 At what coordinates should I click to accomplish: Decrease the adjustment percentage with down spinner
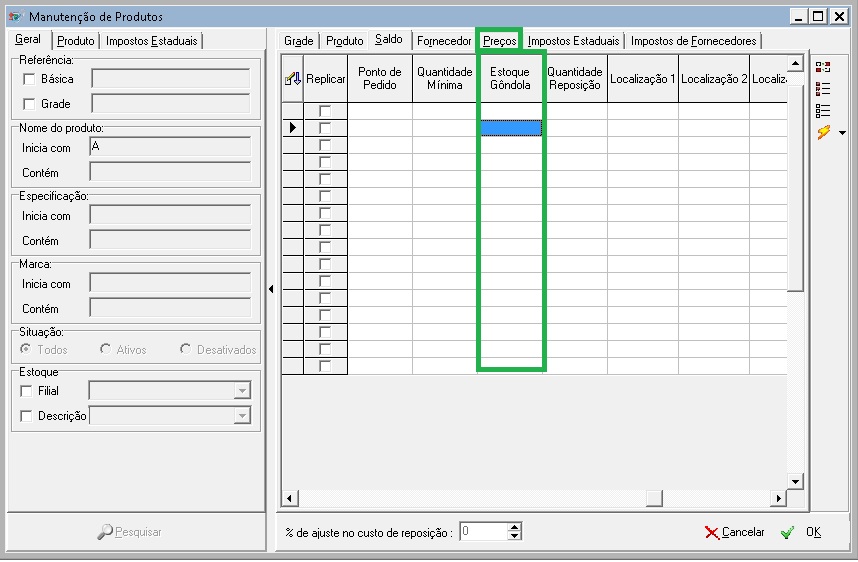[x=514, y=536]
